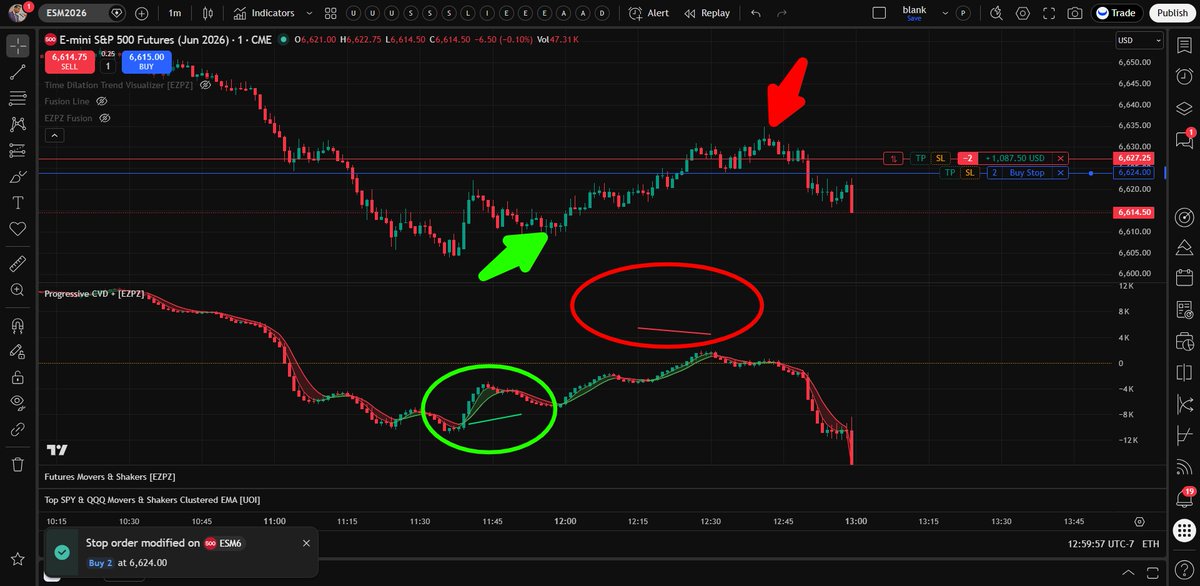1200x586 pixels.
Task: Select the crosshair cursor tool
Action: pyautogui.click(x=17, y=47)
